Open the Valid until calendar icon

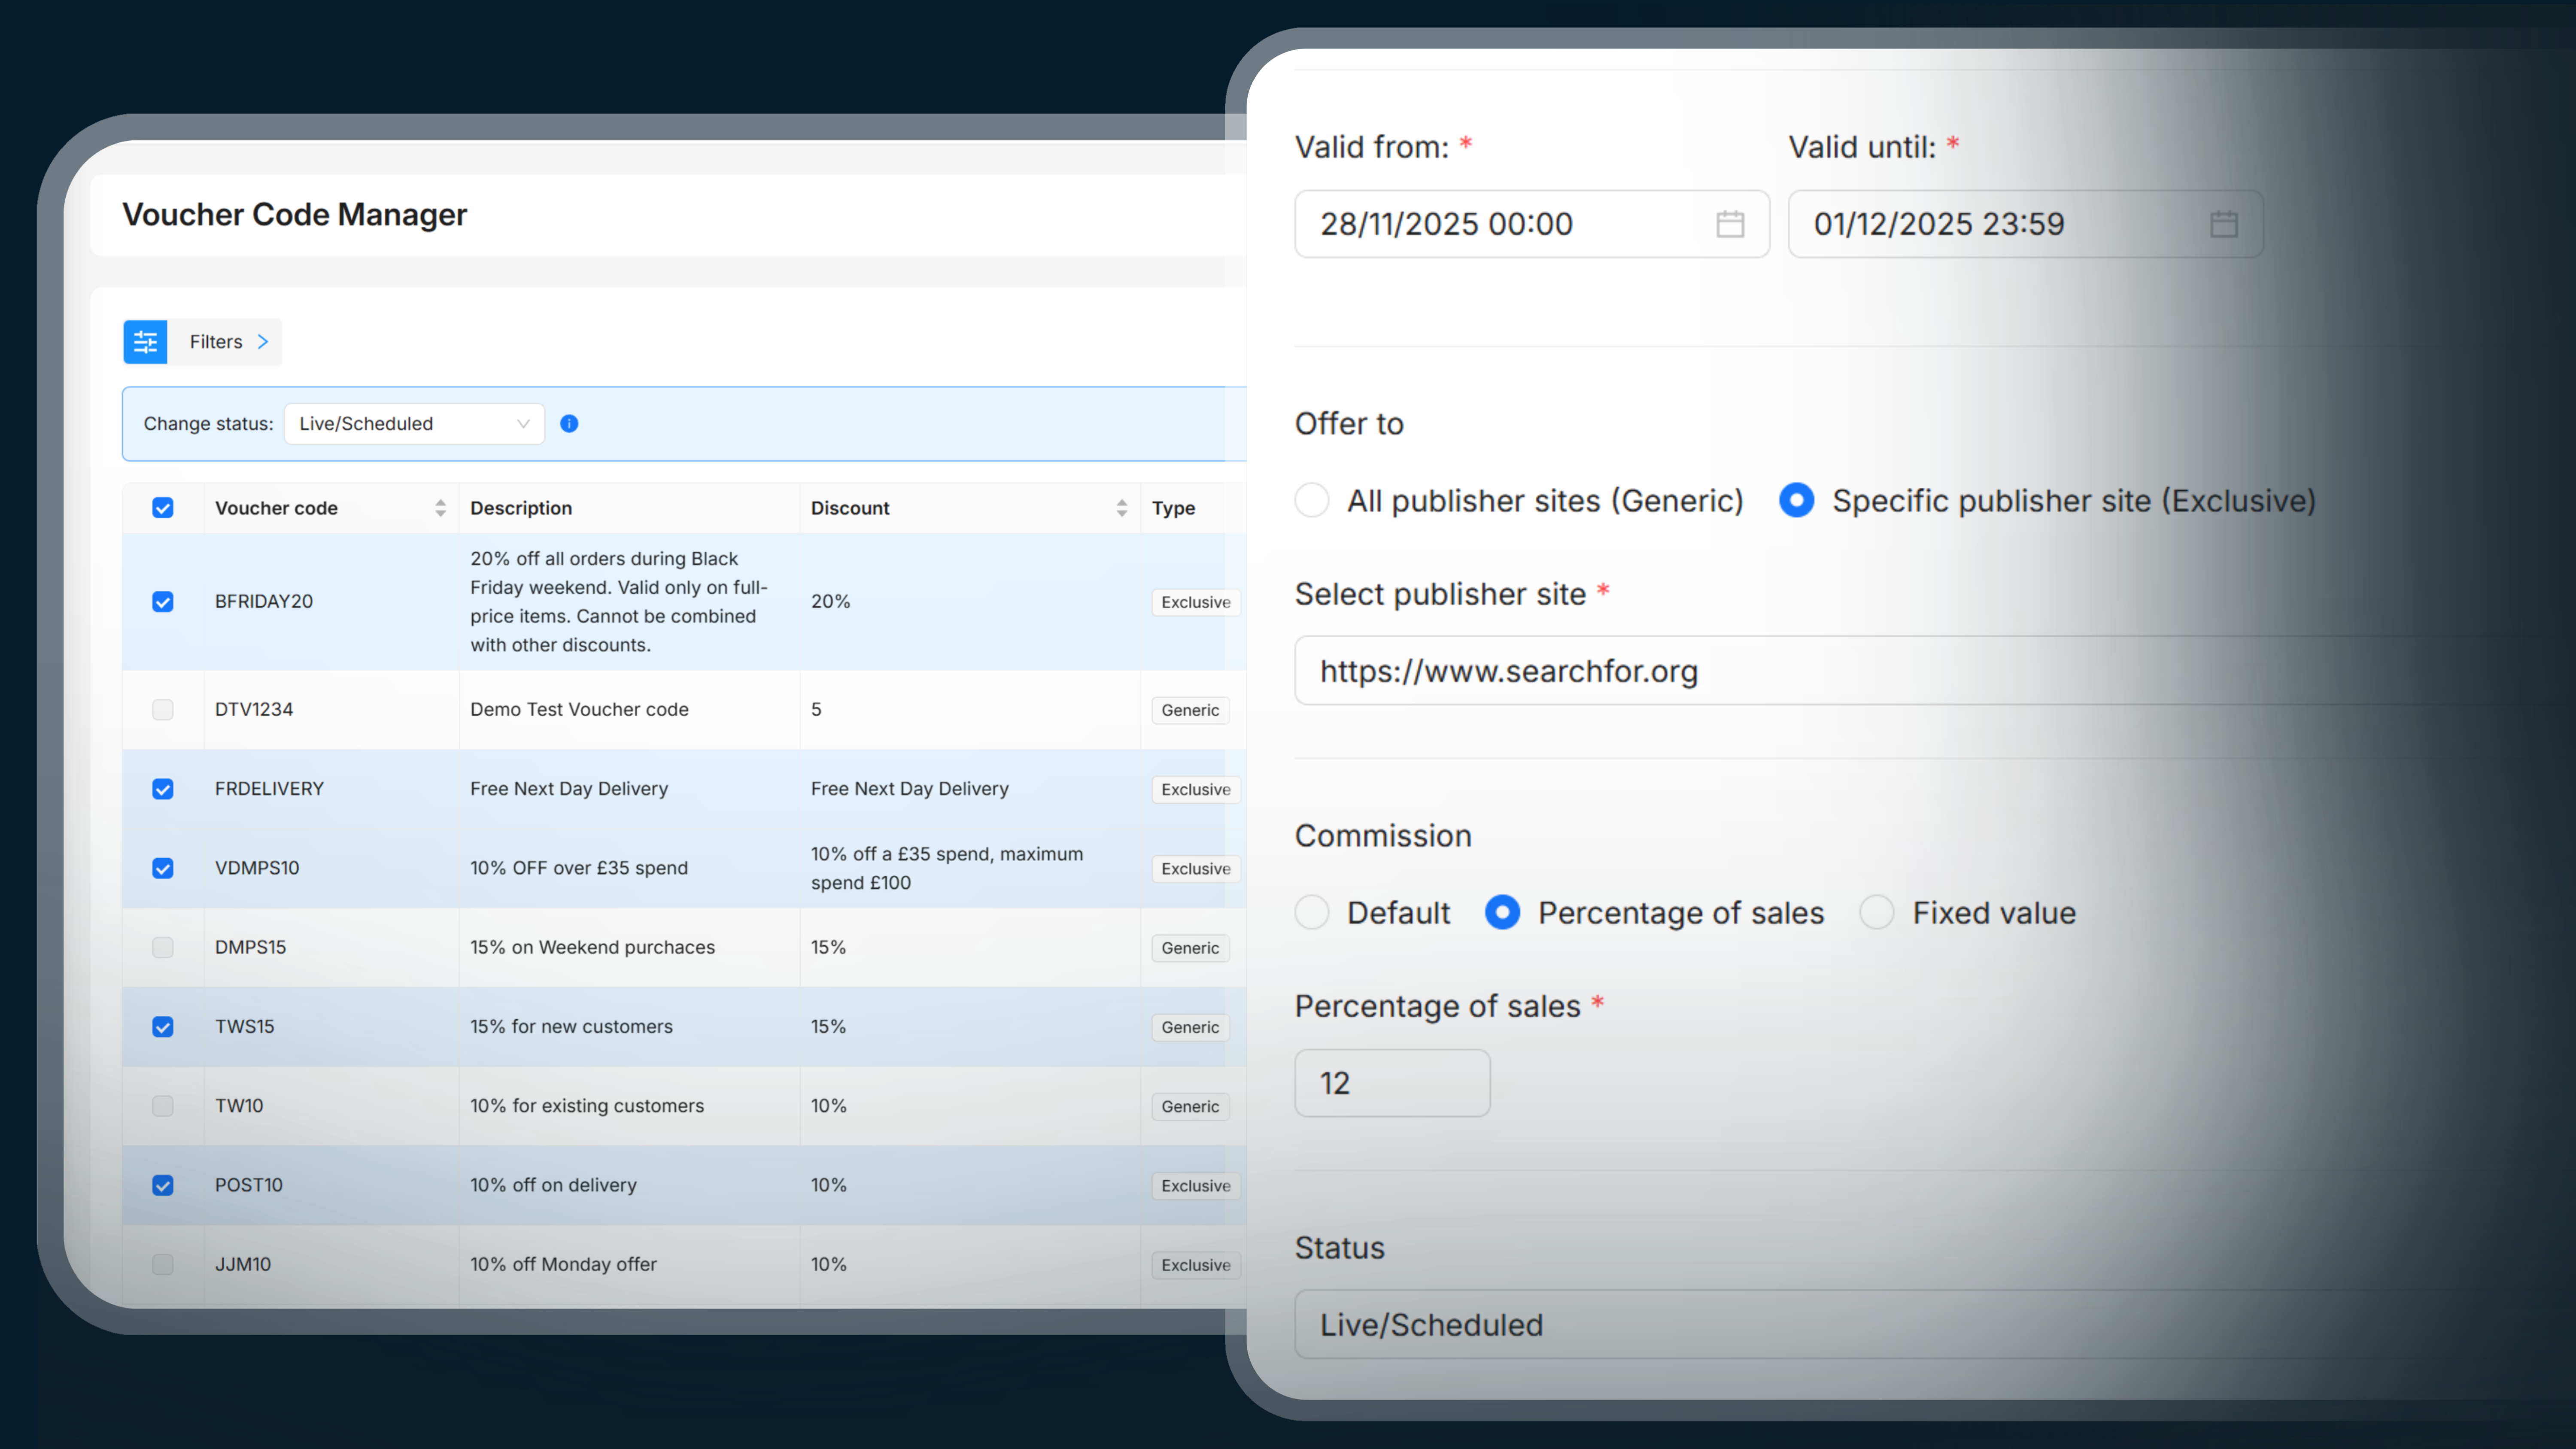(2223, 224)
